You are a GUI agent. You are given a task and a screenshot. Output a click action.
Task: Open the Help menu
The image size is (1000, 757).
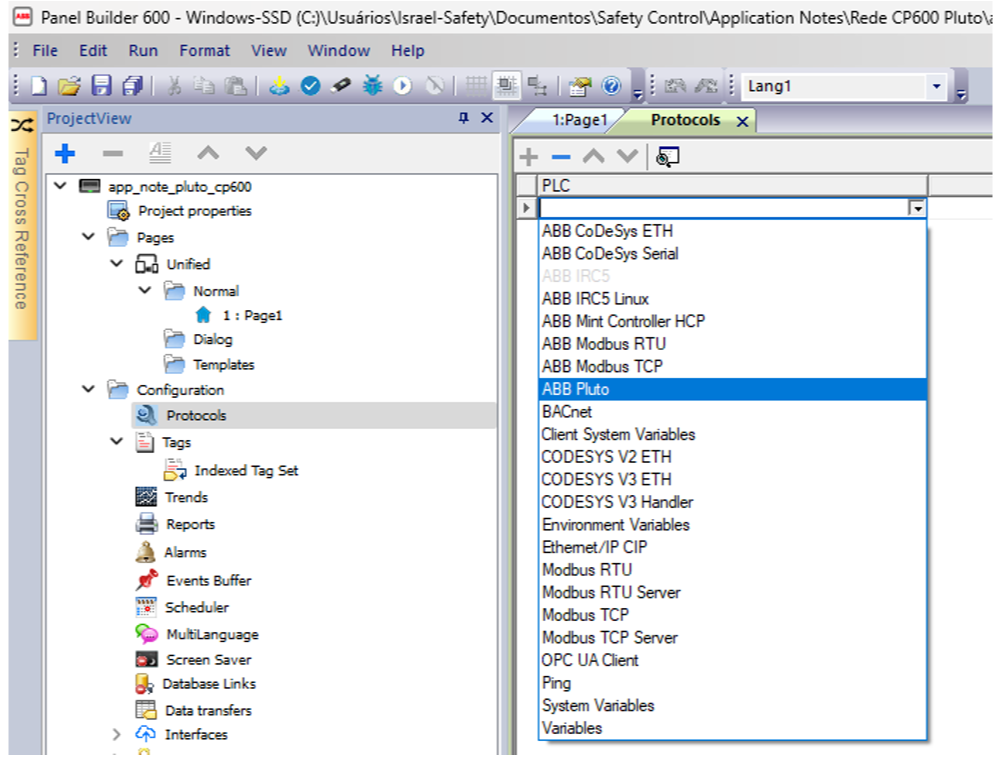pyautogui.click(x=408, y=50)
